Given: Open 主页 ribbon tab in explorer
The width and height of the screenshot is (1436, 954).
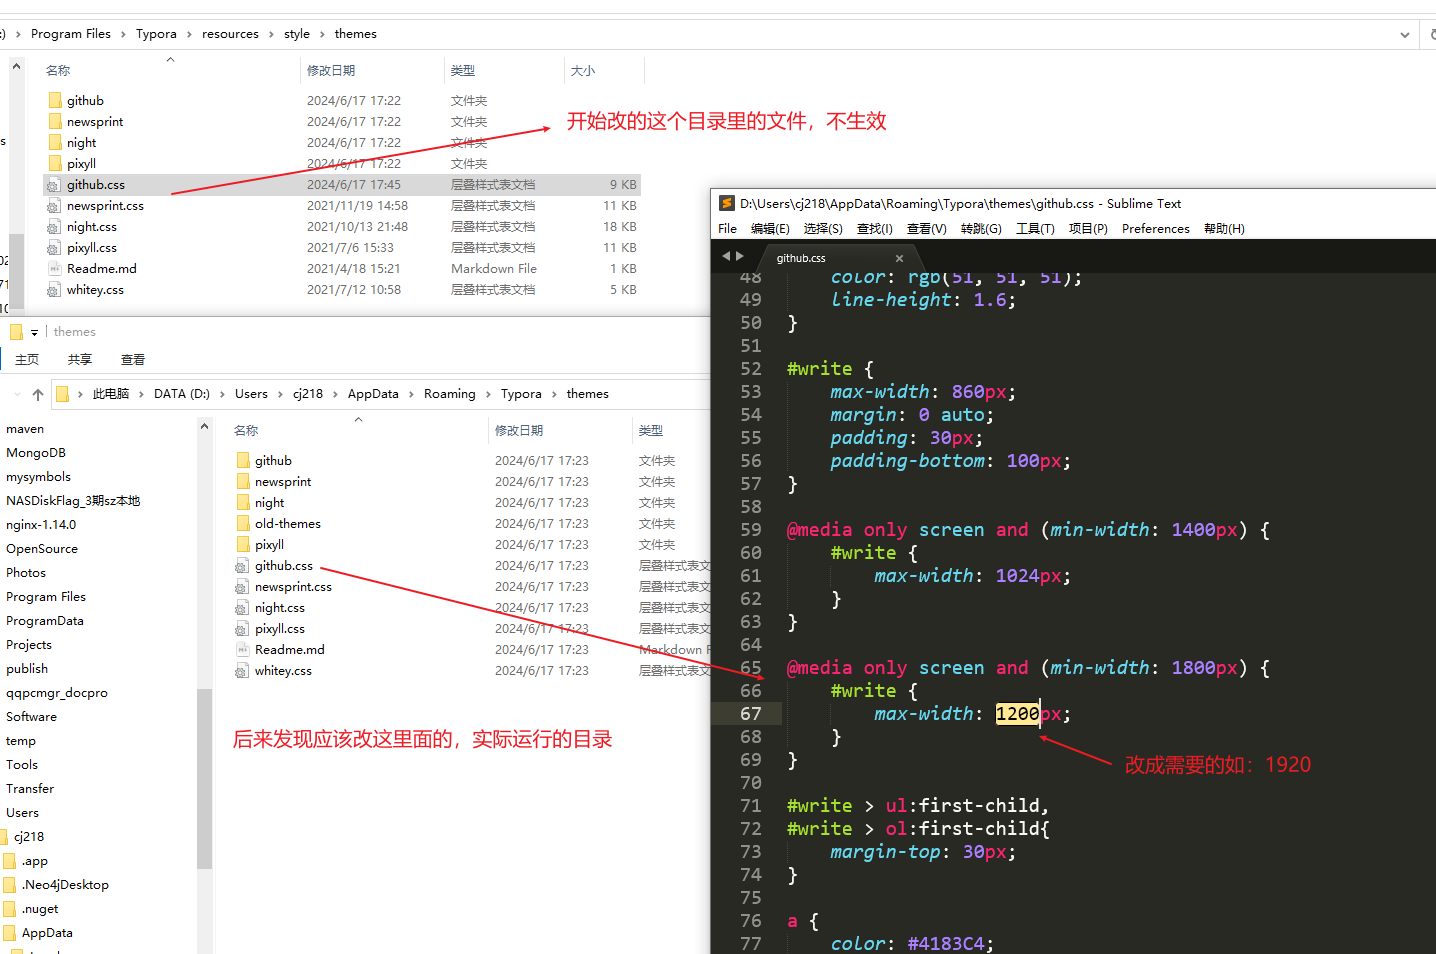Looking at the screenshot, I should (27, 360).
